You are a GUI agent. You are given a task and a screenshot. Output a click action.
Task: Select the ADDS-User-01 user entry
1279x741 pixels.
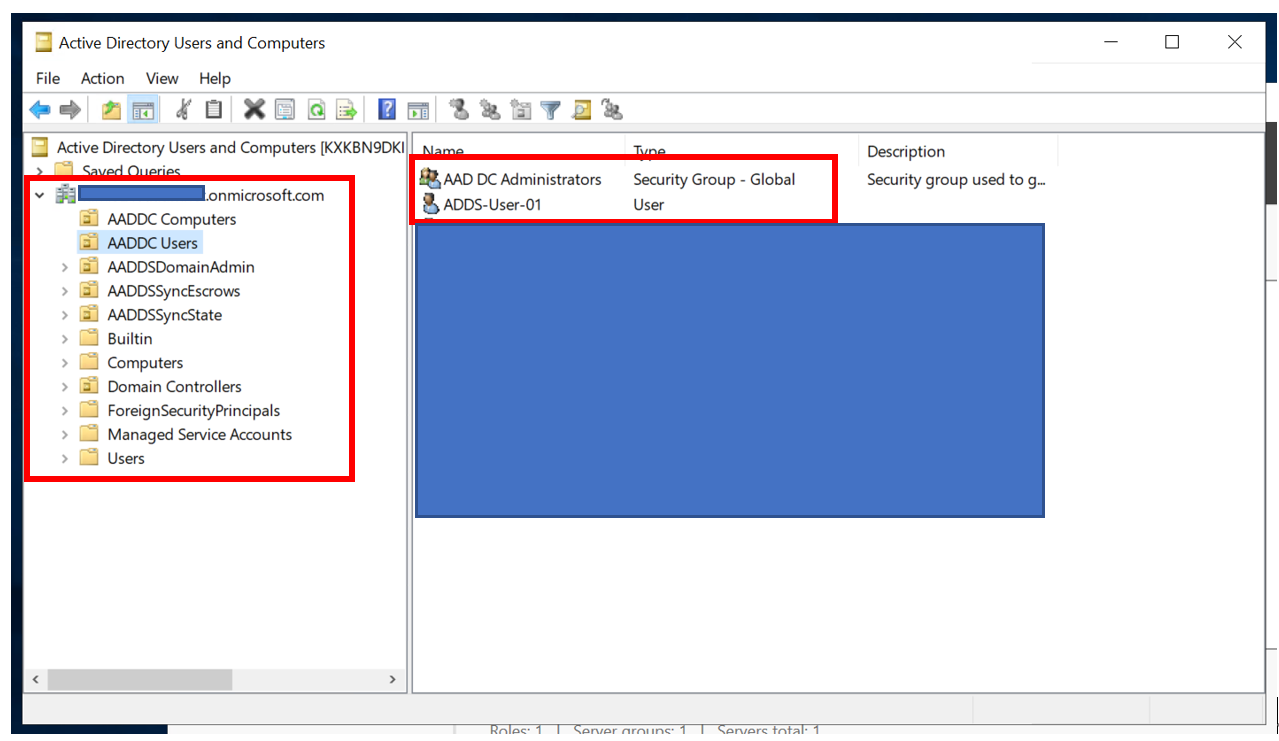click(482, 205)
